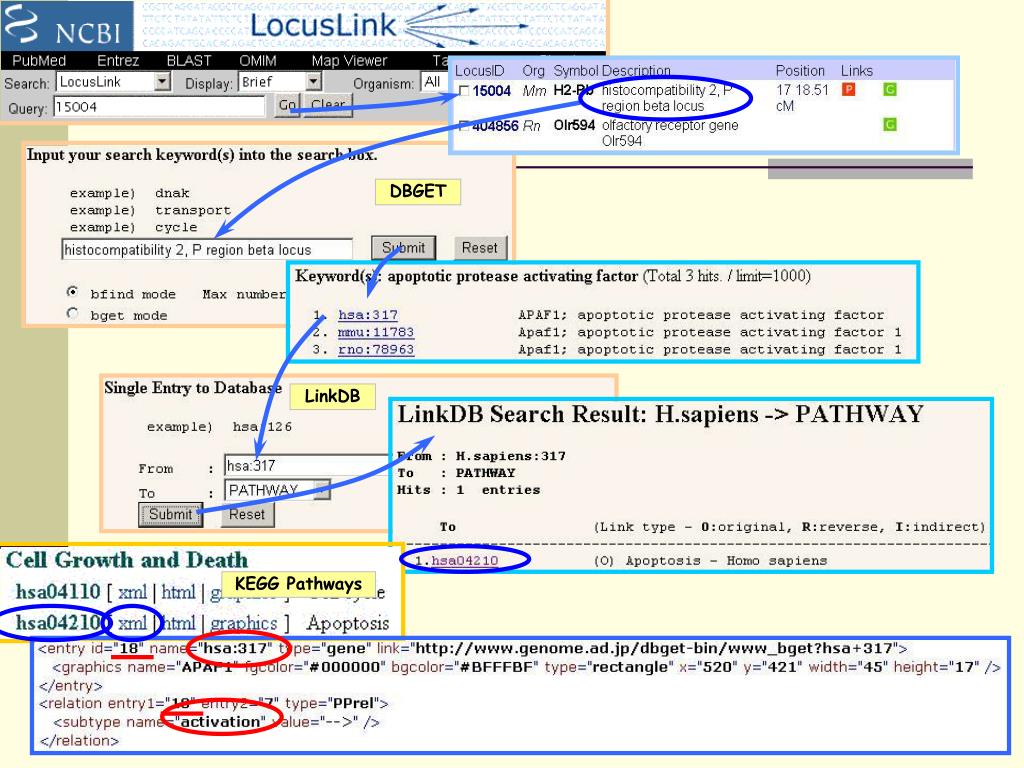Open the Organism dropdown showing All

coord(436,82)
